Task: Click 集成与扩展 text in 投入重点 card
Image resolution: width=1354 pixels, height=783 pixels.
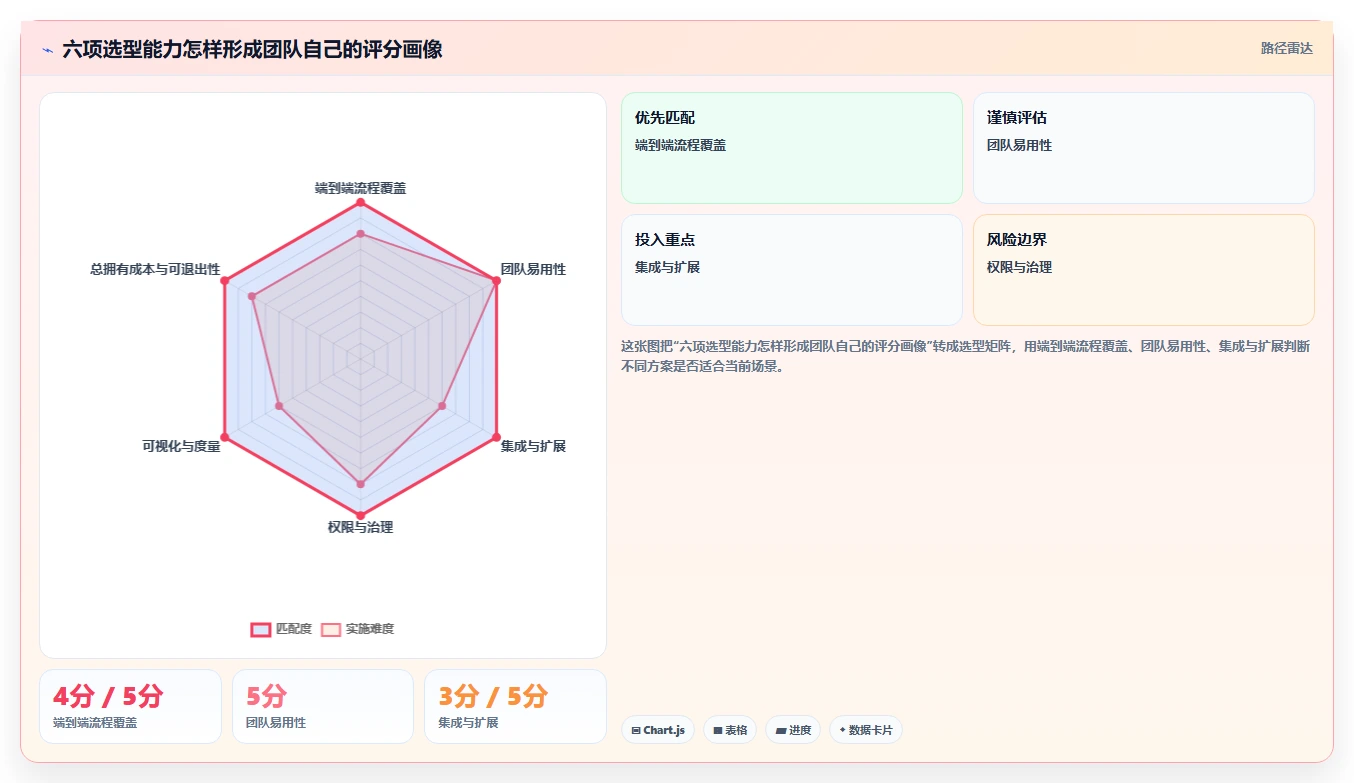Action: [x=667, y=267]
